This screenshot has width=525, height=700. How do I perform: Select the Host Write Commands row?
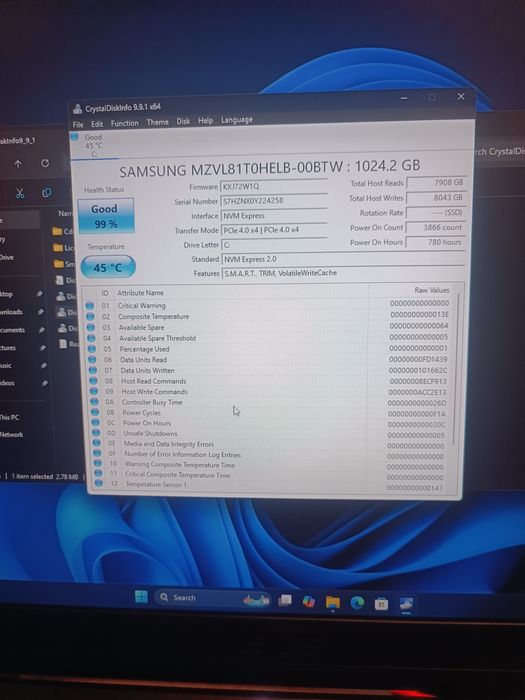(271, 392)
